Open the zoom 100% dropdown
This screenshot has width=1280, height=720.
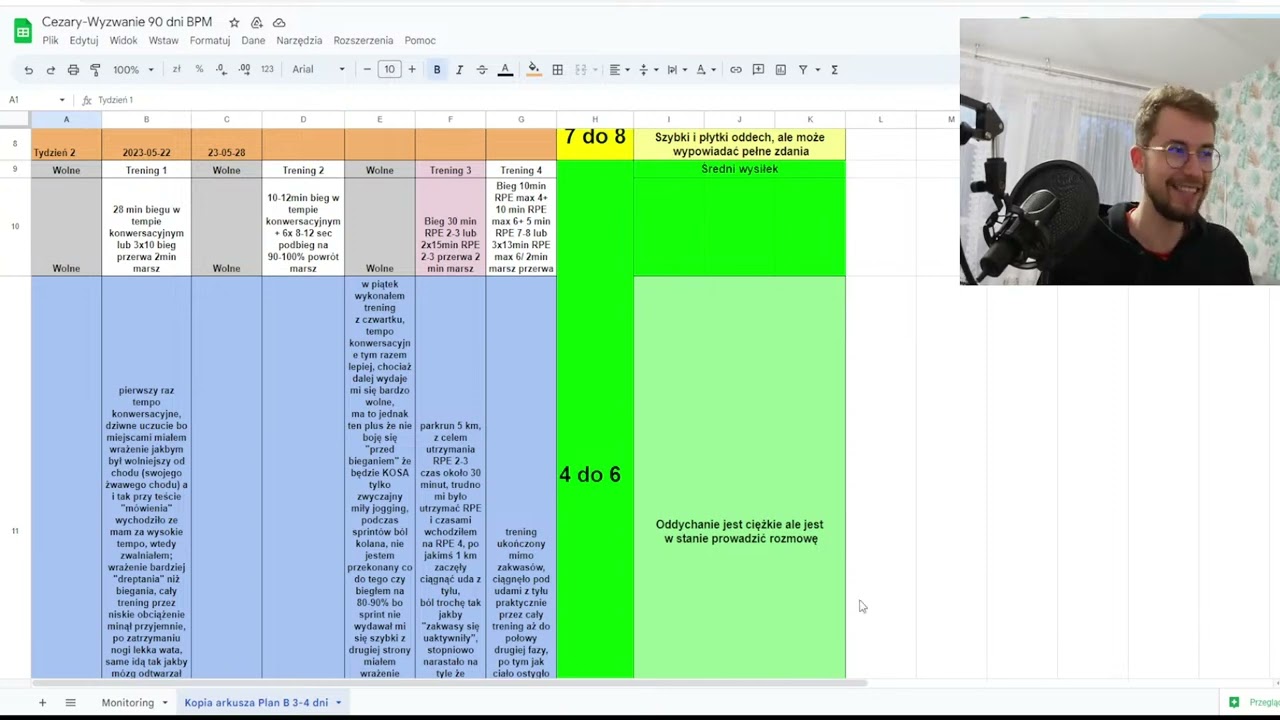(133, 70)
